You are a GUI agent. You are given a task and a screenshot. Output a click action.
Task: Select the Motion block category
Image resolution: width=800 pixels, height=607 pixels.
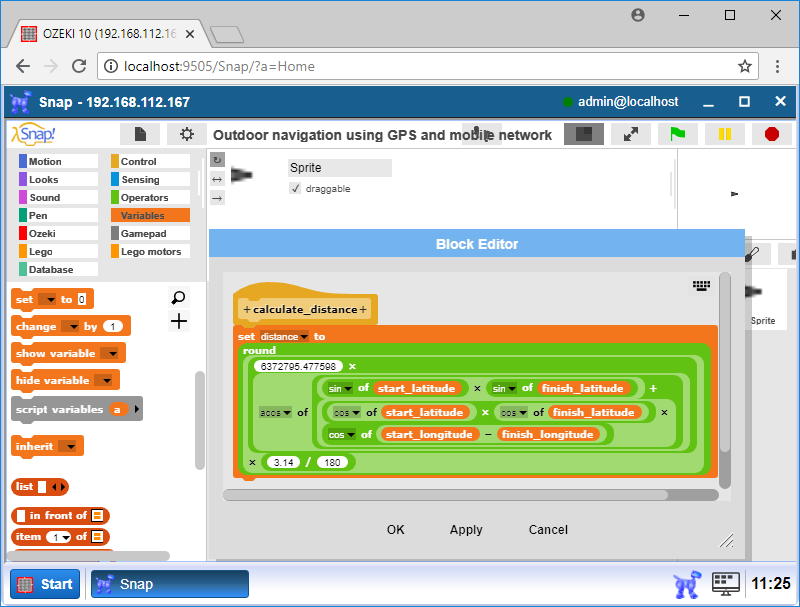[58, 161]
